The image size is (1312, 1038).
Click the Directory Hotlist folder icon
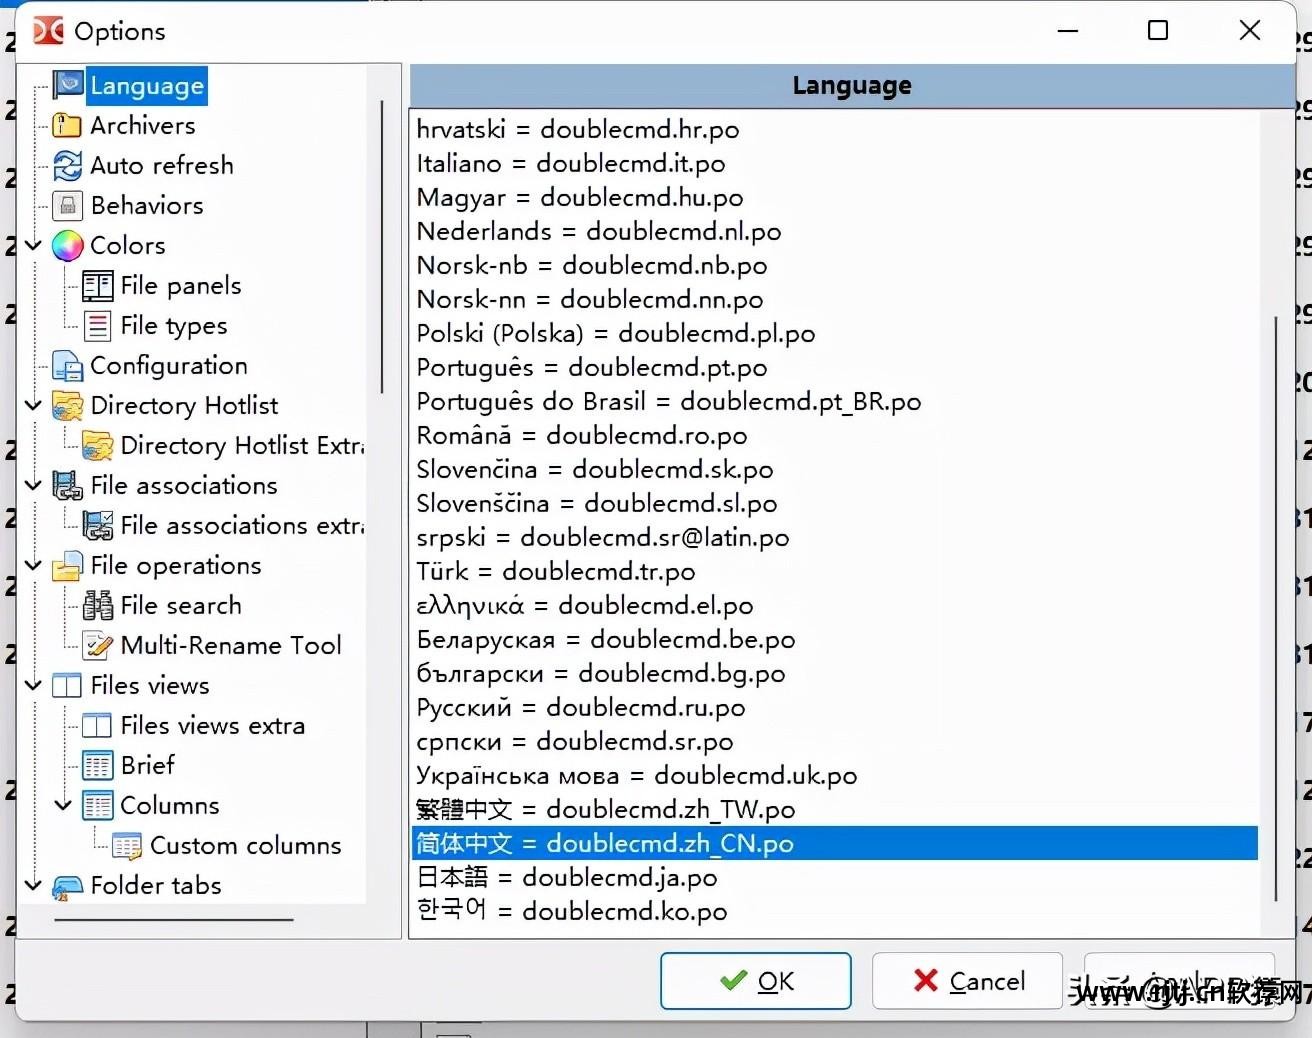coord(67,406)
